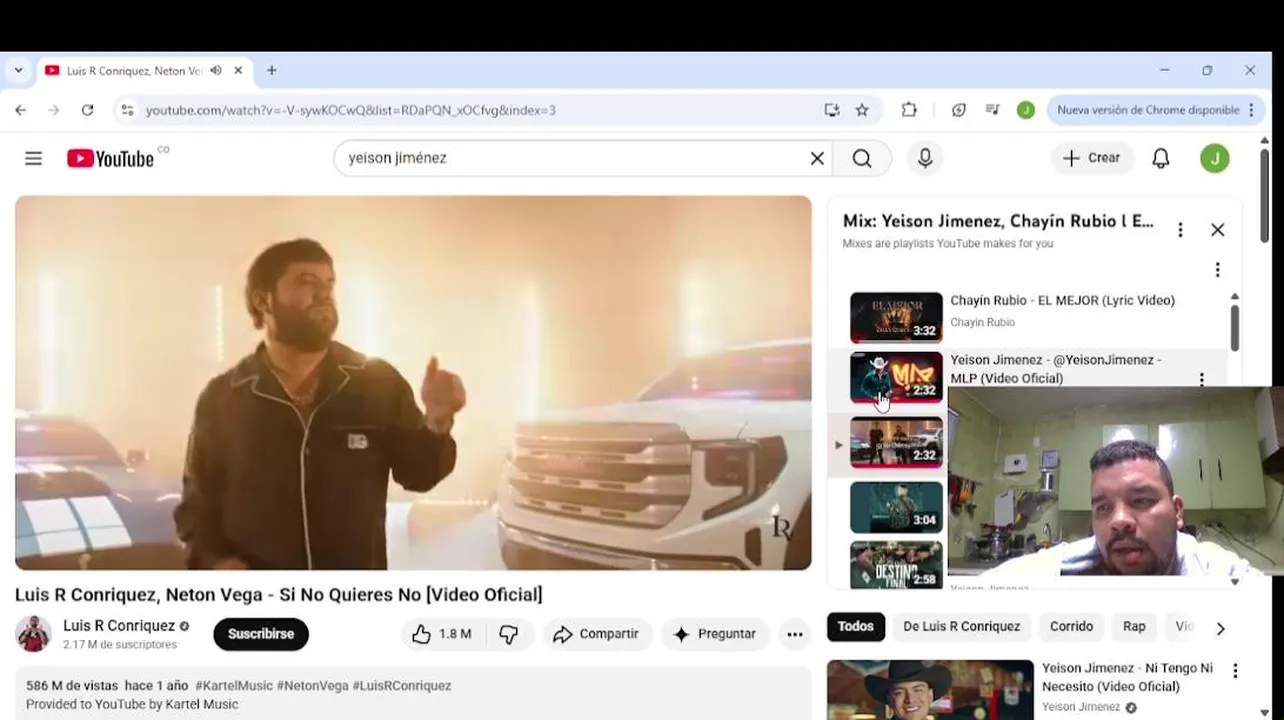Open the Chrome profile J avatar in the toolbar
Image resolution: width=1284 pixels, height=720 pixels.
1026,110
